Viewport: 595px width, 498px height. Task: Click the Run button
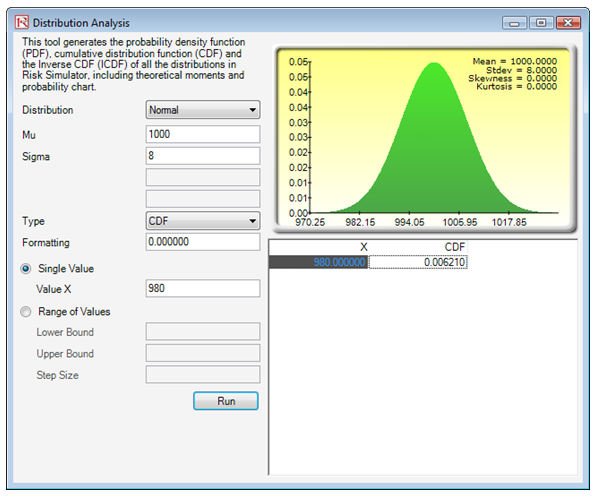[226, 401]
